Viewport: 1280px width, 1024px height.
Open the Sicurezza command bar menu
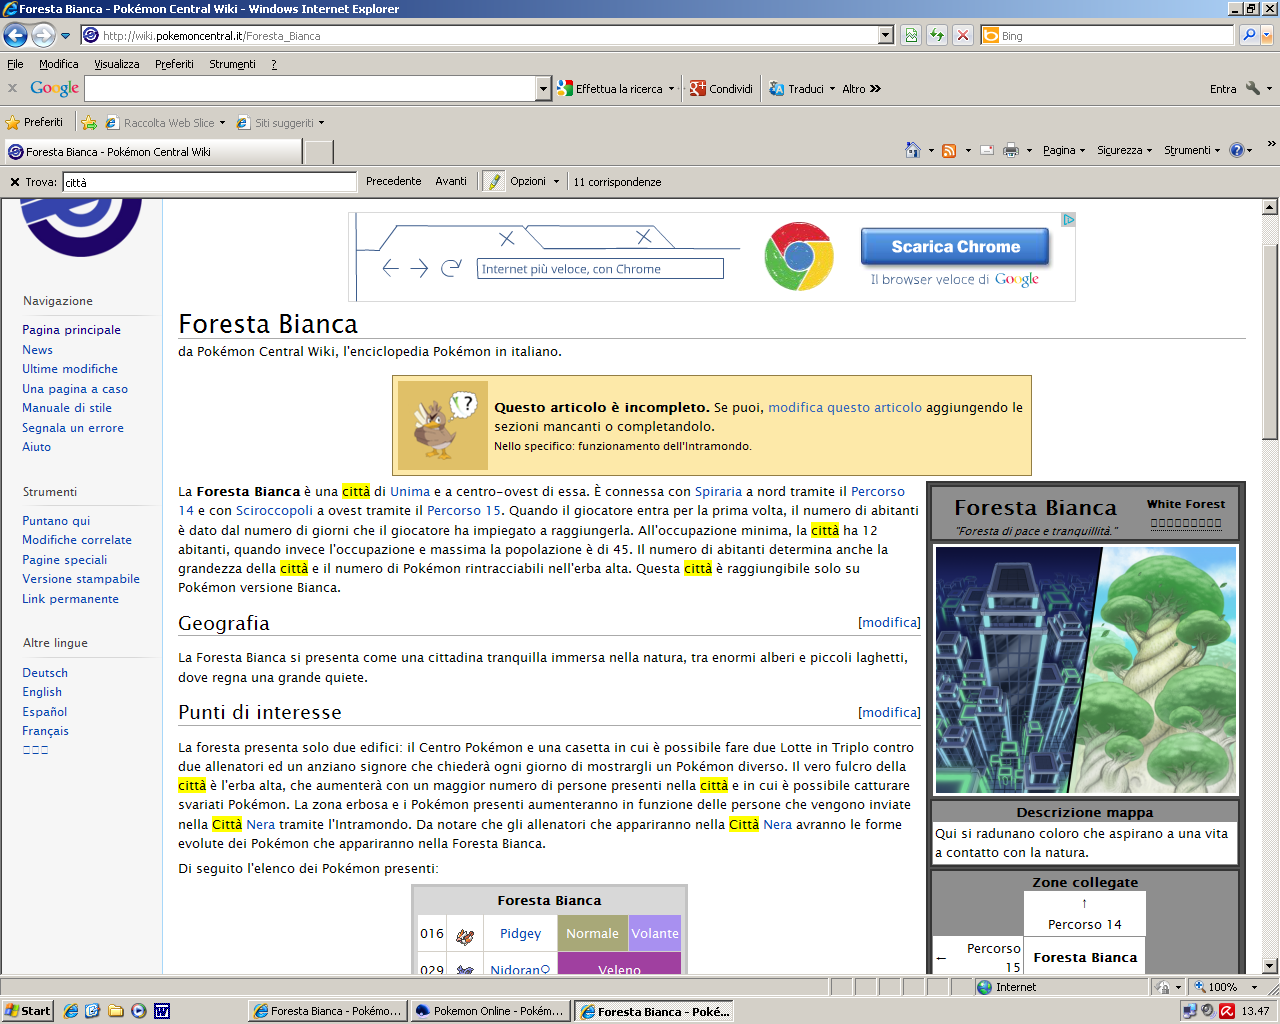pos(1124,150)
